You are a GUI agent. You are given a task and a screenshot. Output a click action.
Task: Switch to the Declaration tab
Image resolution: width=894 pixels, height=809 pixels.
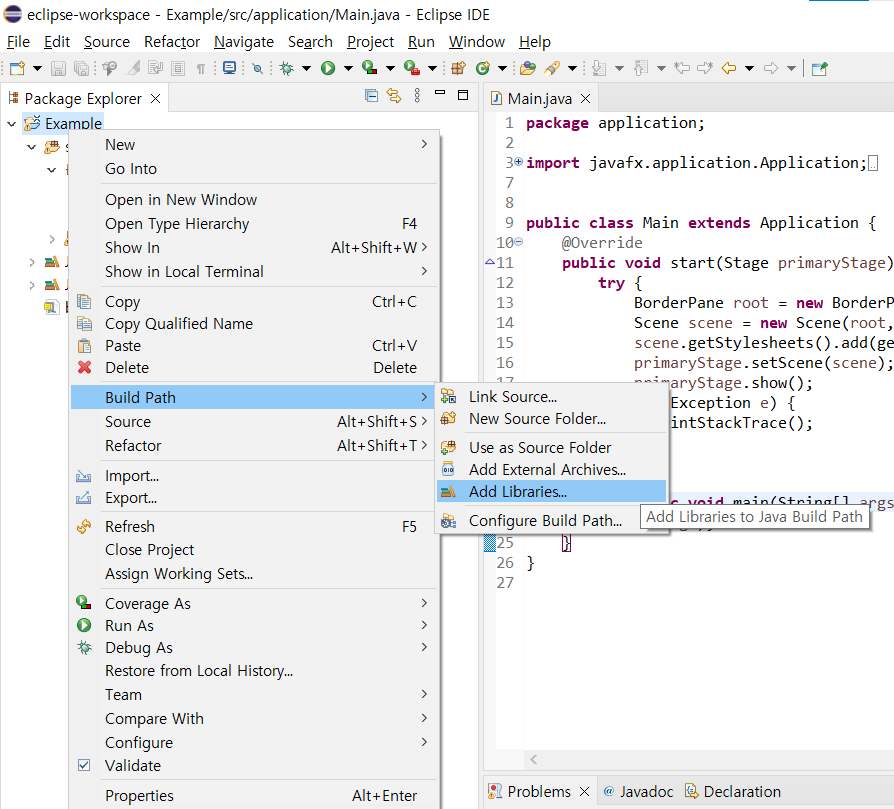(733, 792)
